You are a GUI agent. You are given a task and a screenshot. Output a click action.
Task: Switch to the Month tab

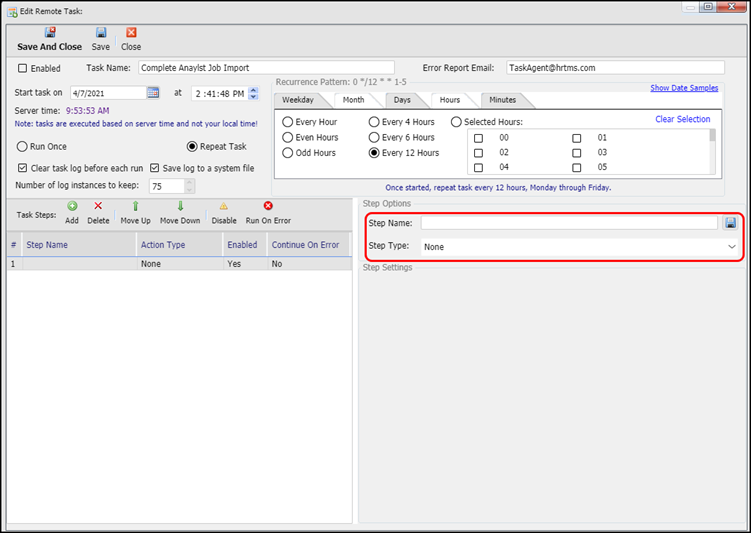(353, 100)
